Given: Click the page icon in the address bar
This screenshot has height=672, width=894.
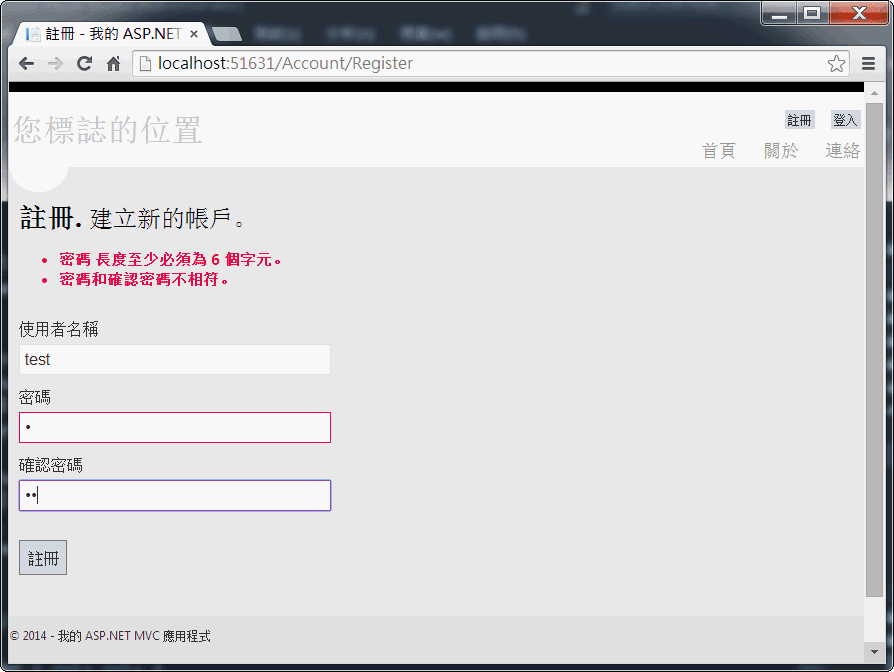Looking at the screenshot, I should click(x=145, y=63).
